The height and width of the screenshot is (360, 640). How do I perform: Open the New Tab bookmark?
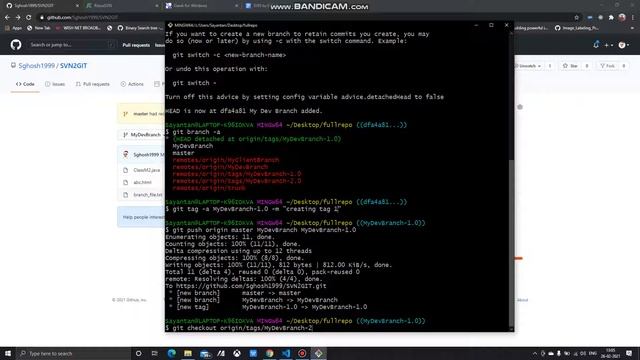pos(39,28)
